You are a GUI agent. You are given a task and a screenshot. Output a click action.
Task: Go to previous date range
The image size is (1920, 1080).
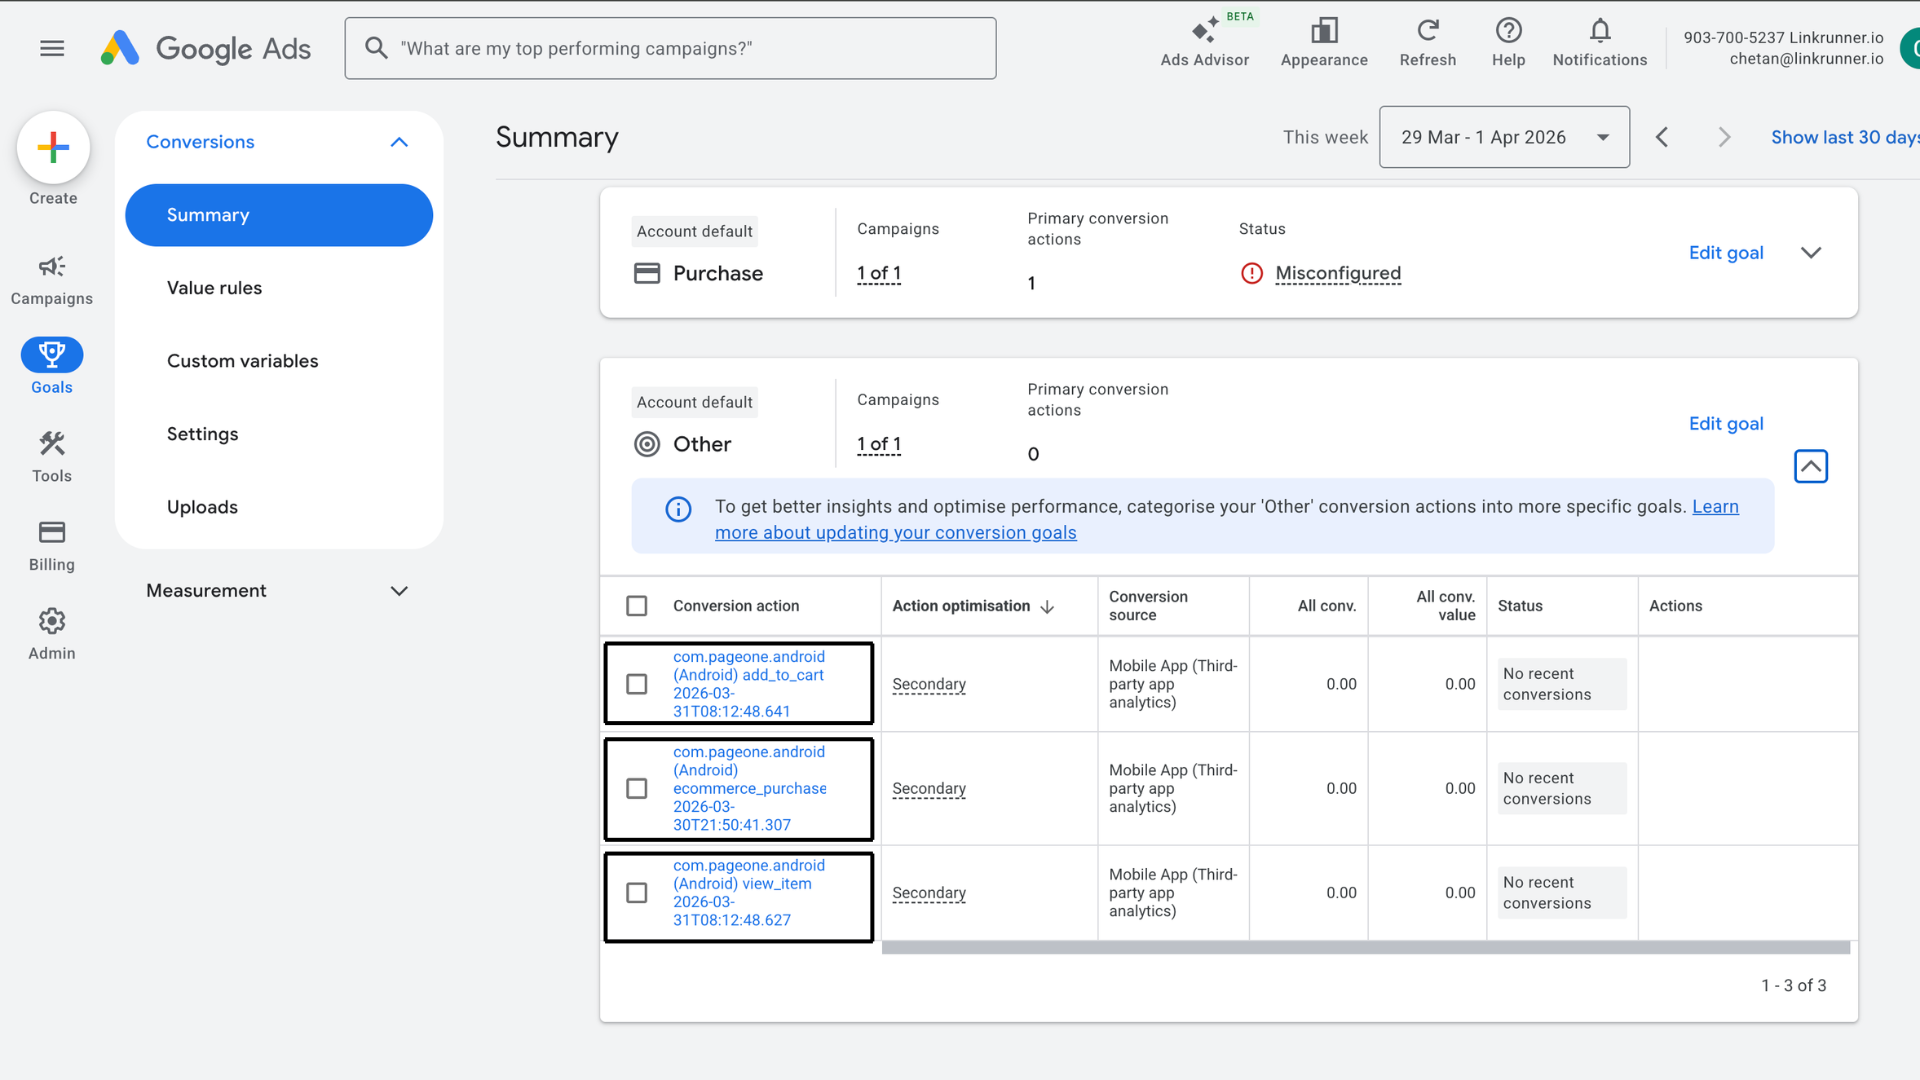point(1662,137)
